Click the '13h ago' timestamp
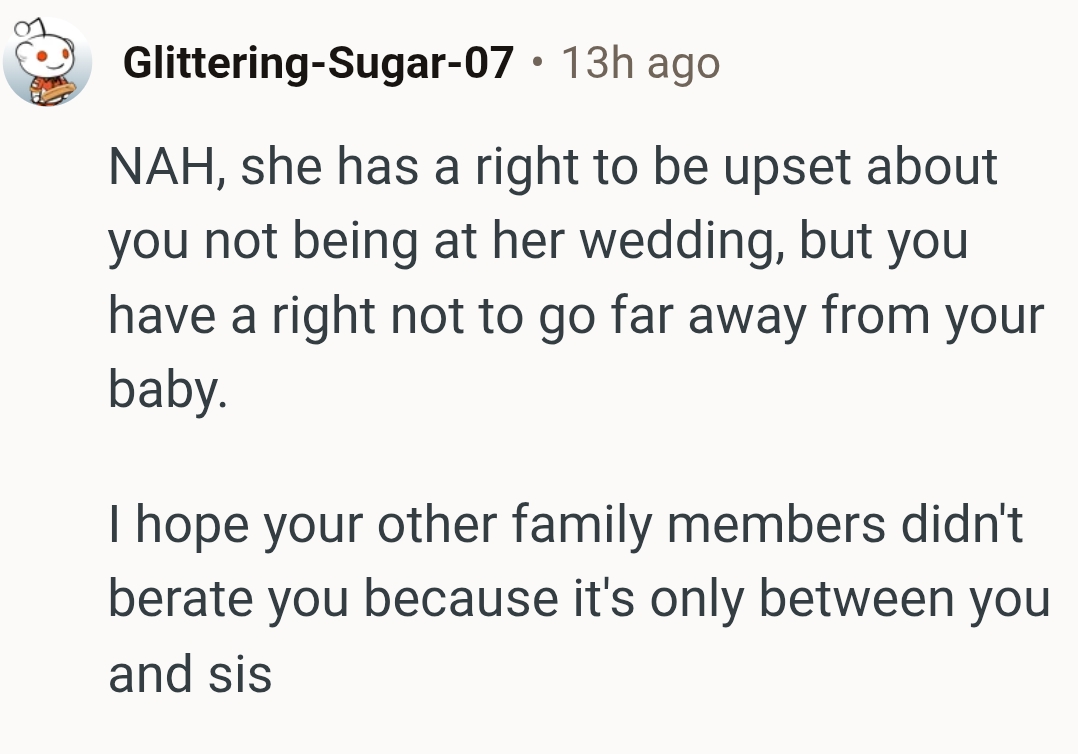The width and height of the screenshot is (1078, 754). (640, 64)
